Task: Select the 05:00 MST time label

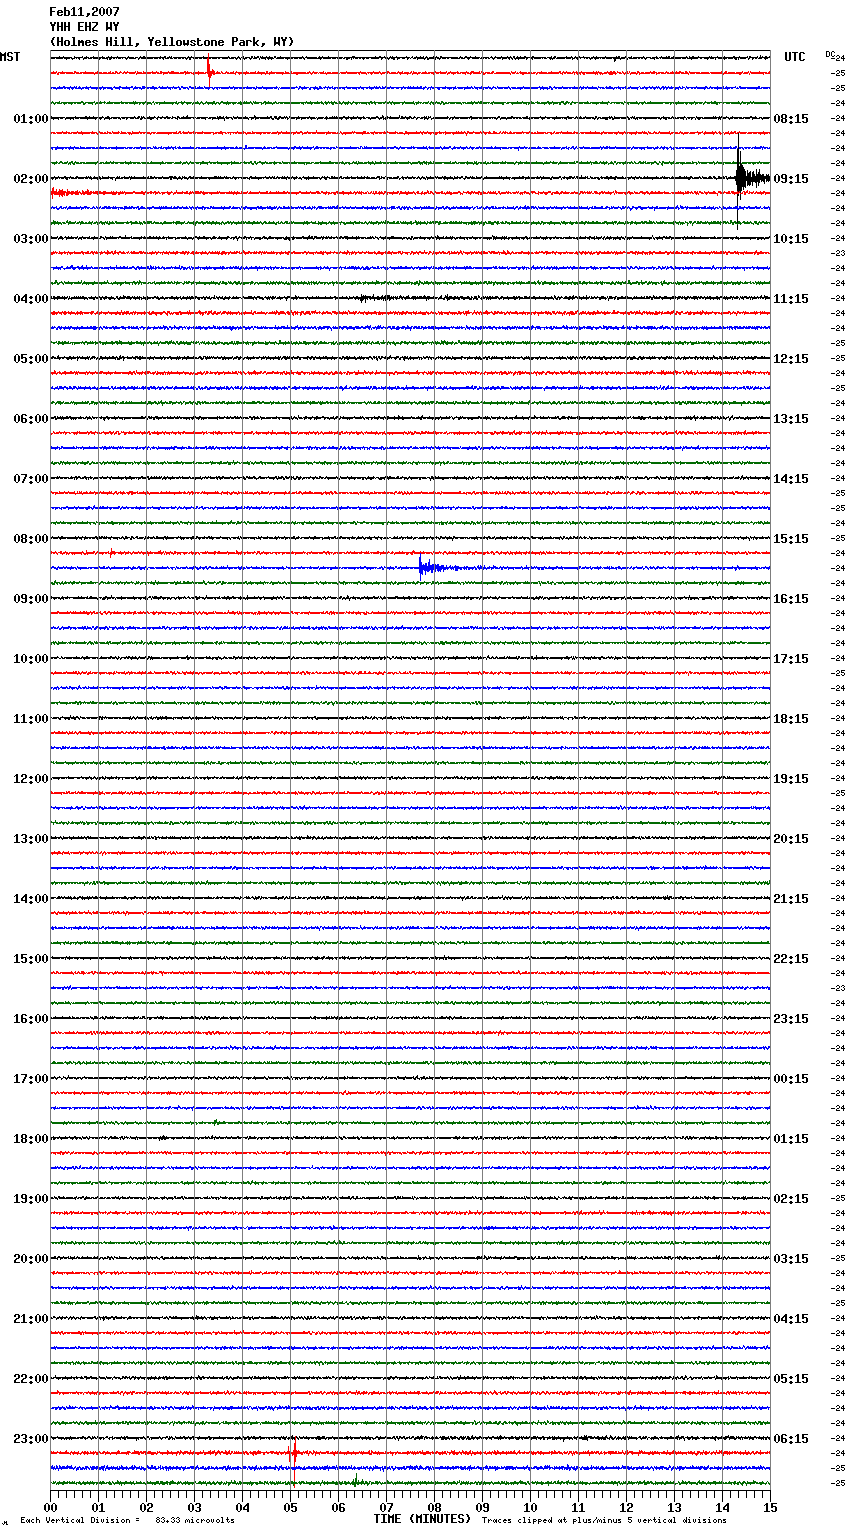Action: tap(30, 359)
